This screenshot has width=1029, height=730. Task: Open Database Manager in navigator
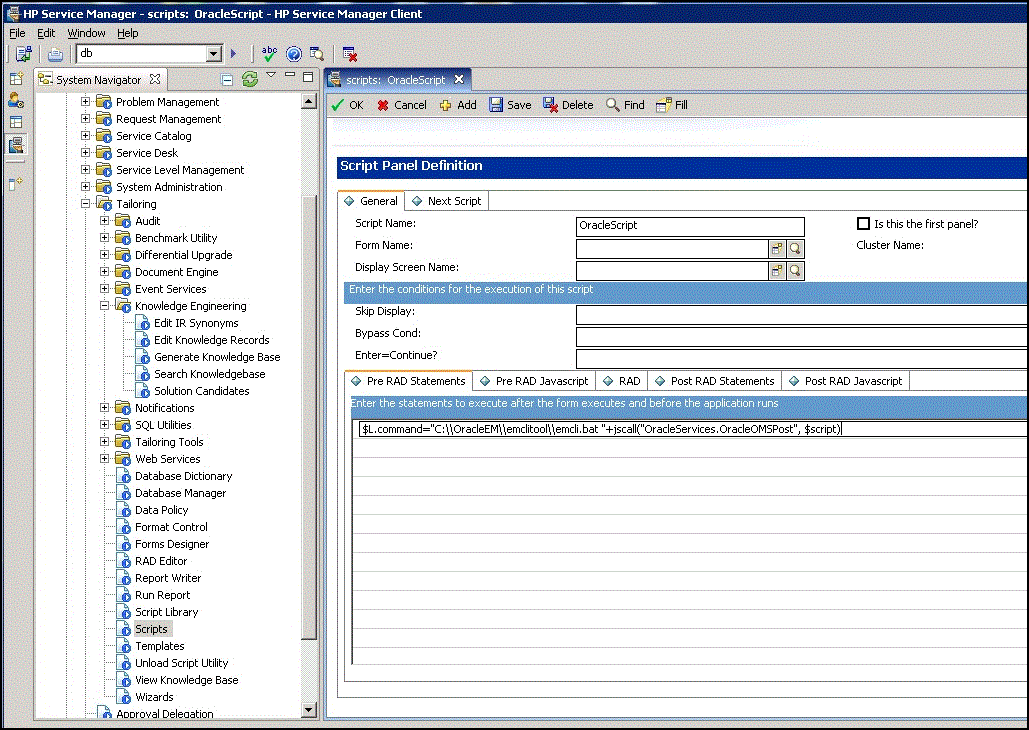tap(180, 493)
